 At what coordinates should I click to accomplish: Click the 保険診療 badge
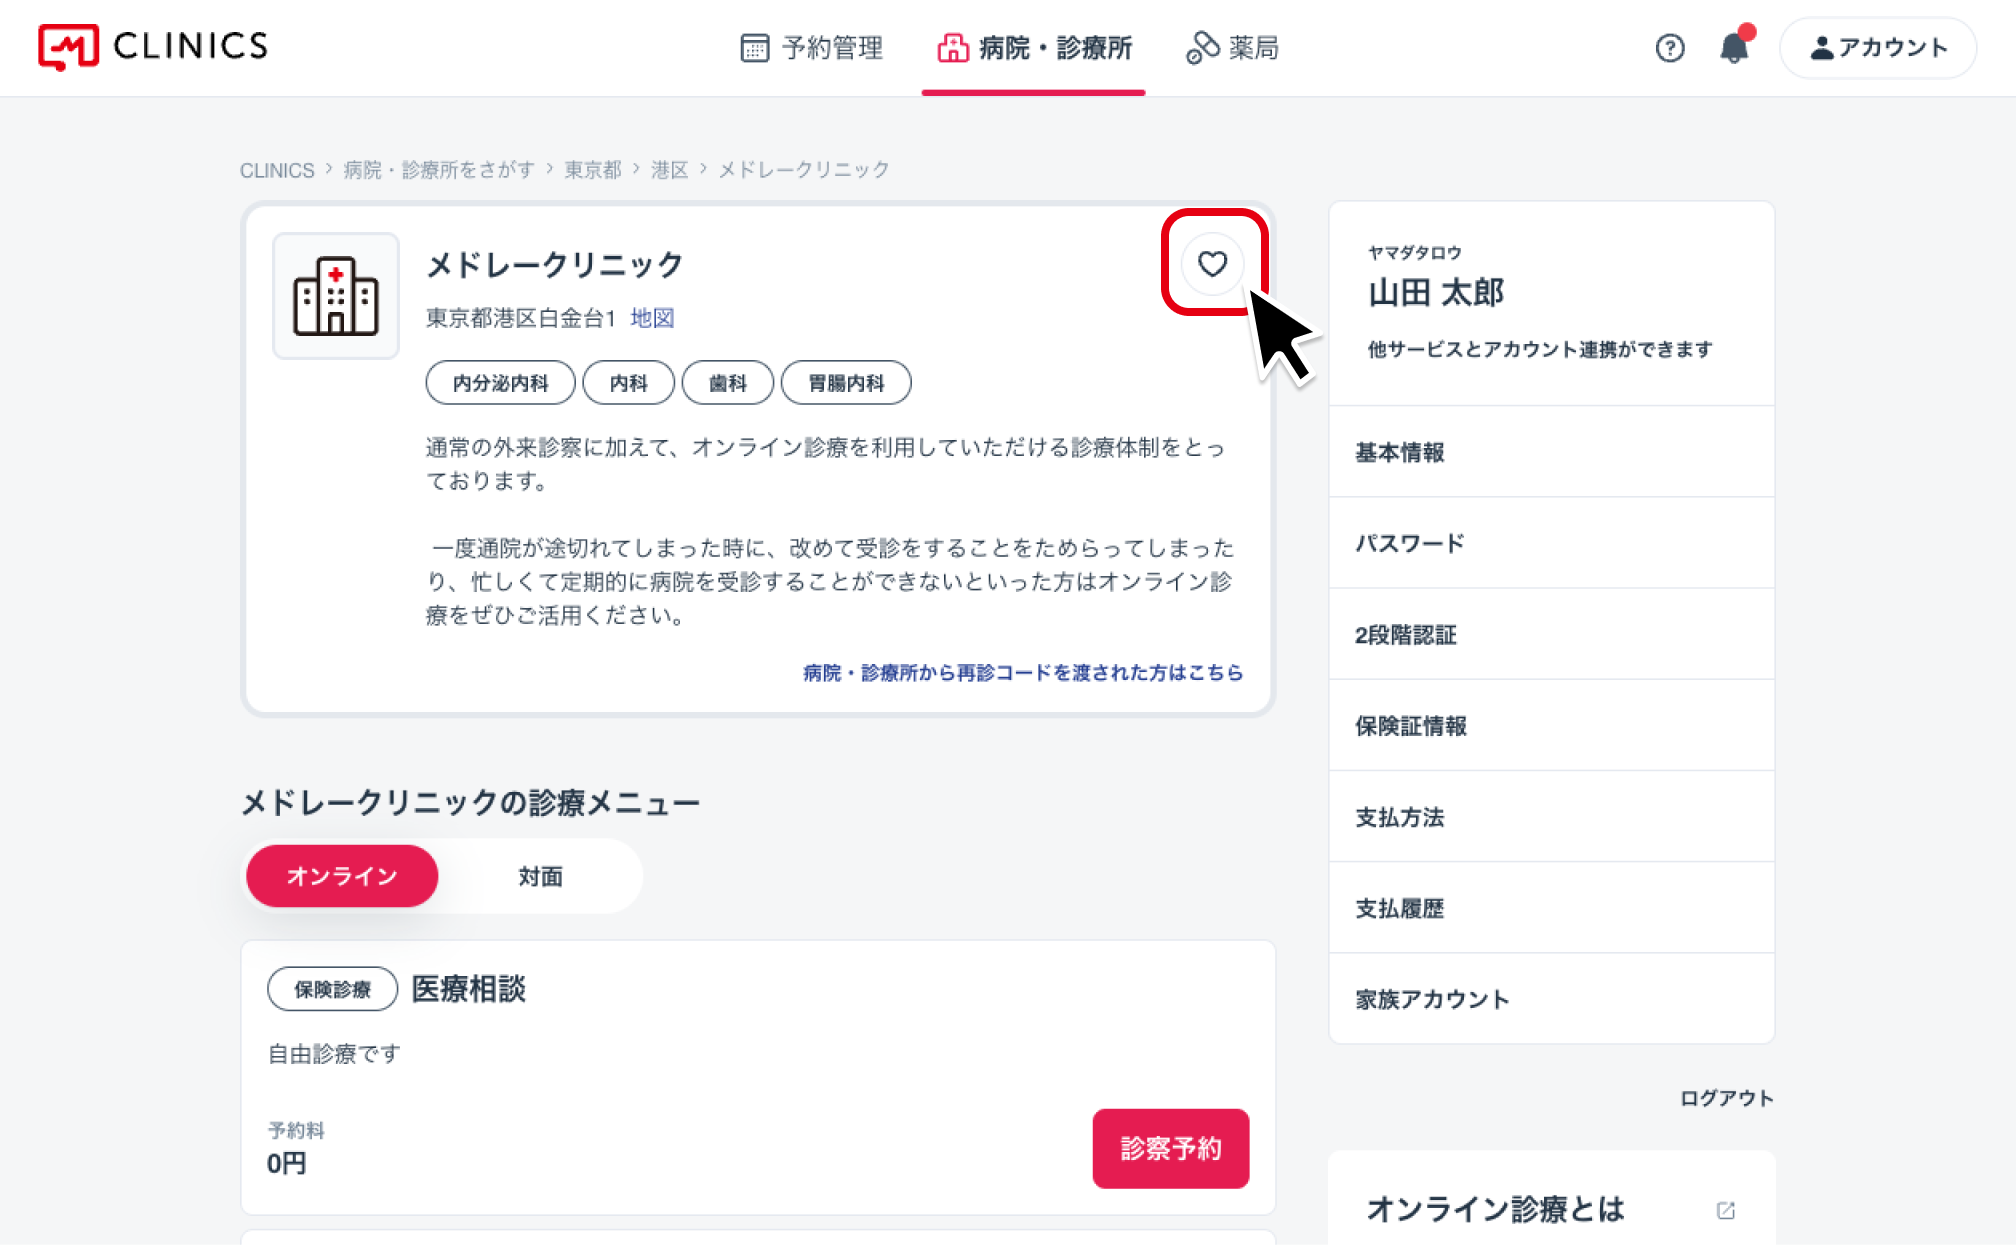333,989
